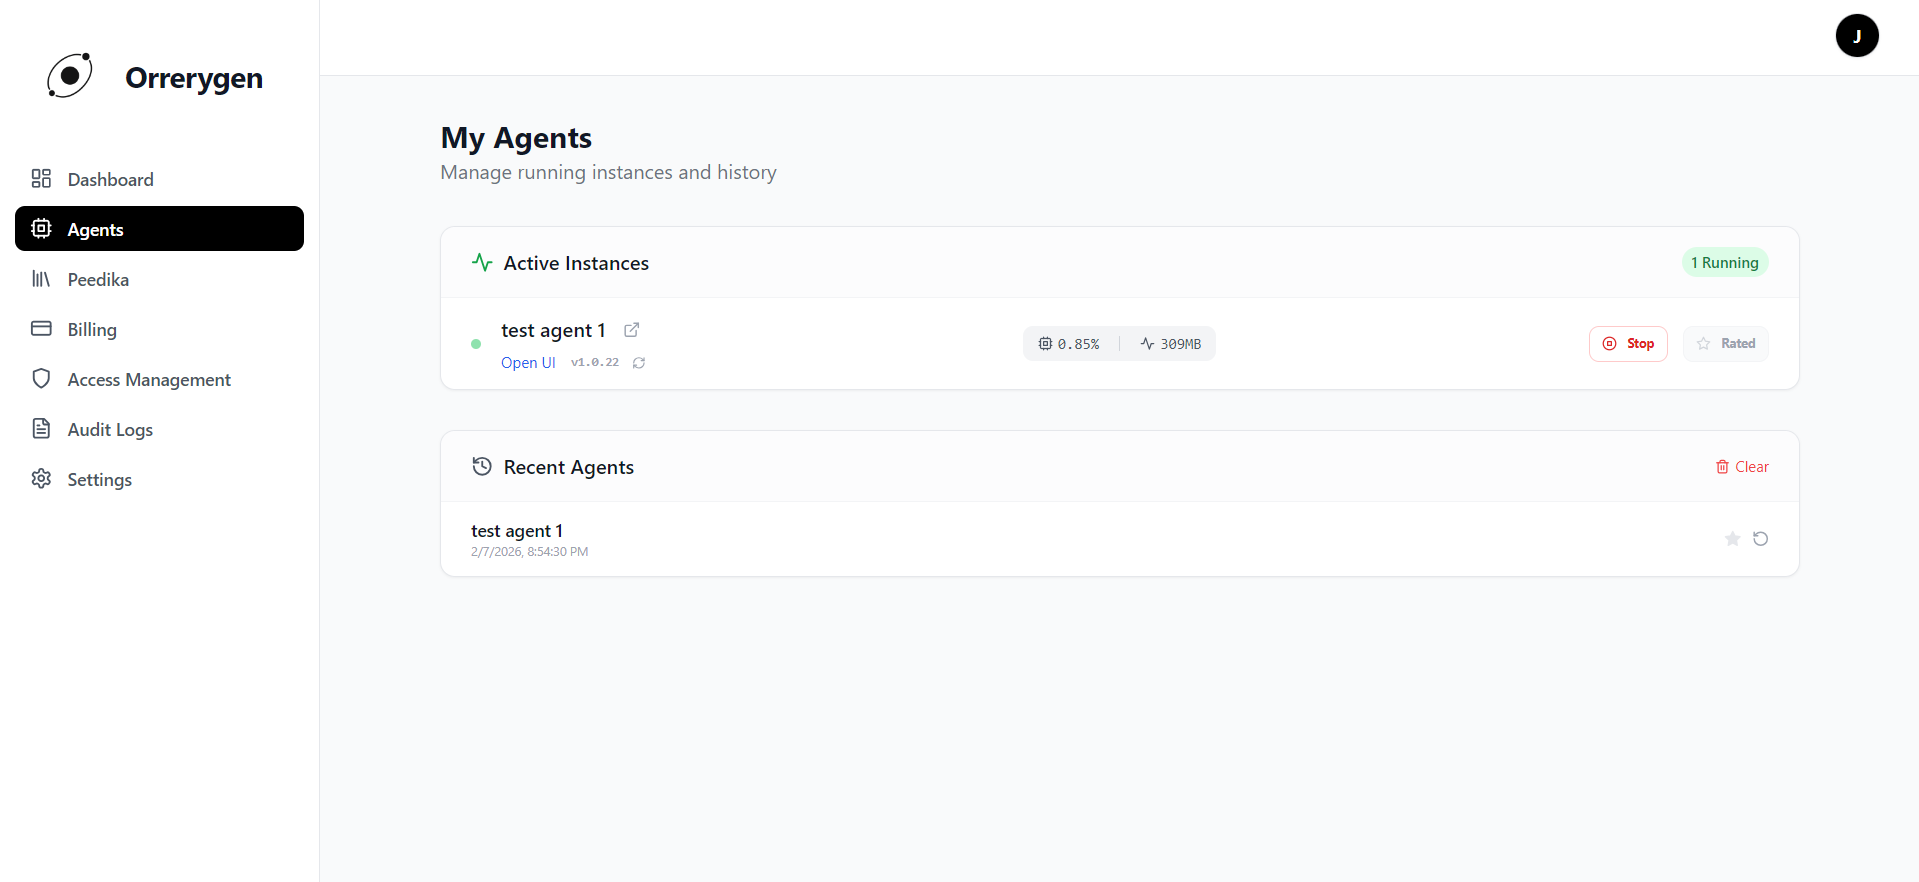Image resolution: width=1919 pixels, height=882 pixels.
Task: Click the Orrerygen orbit logo
Action: point(69,74)
